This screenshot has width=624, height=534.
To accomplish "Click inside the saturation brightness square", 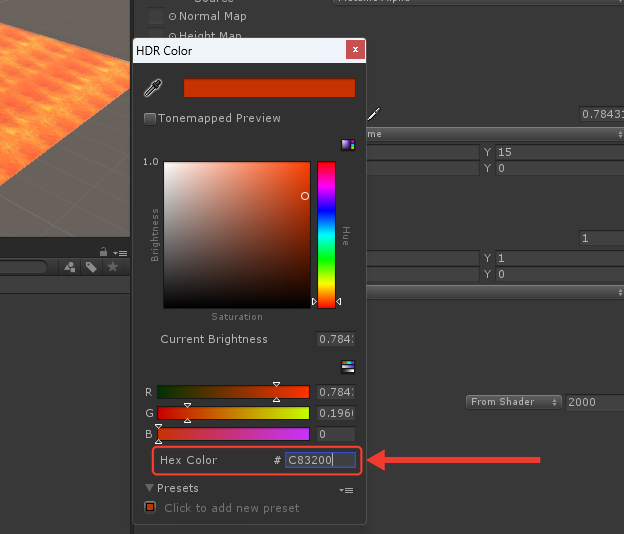I will (237, 235).
